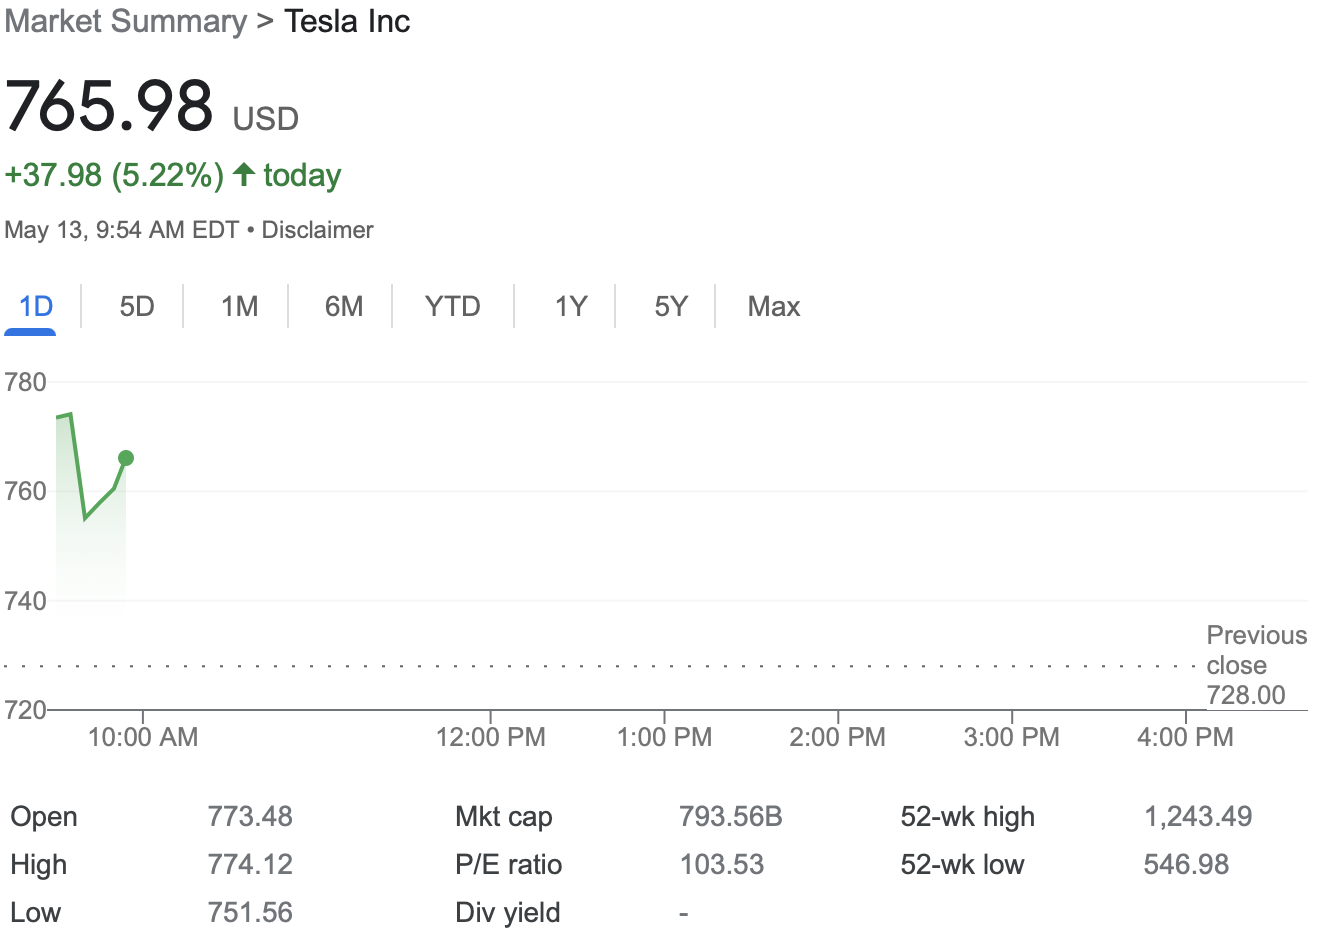Click the +37.98 (5.22%) change text
The image size is (1320, 938).
[x=114, y=175]
